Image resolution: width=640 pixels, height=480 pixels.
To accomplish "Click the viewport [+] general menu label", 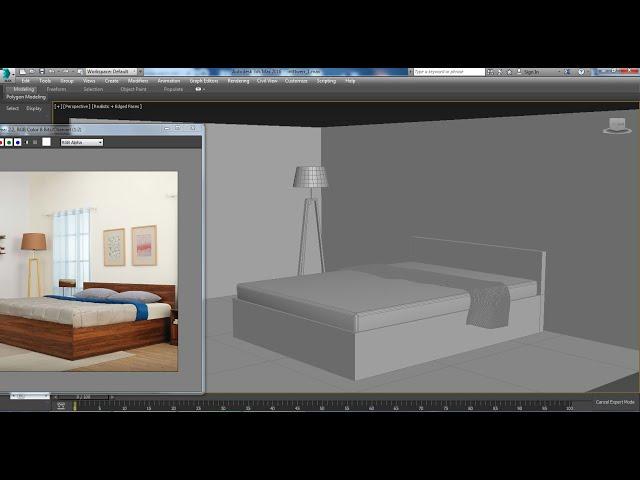I will (58, 106).
